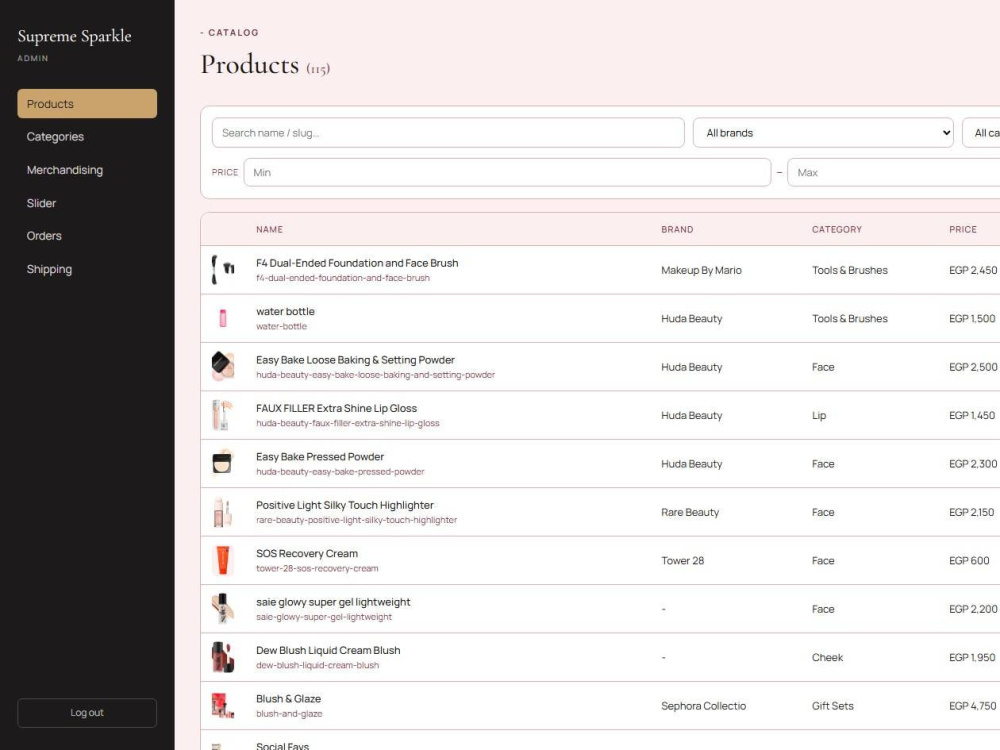
Task: Open the FAUX FILLER Lip Gloss thumbnail
Action: 223,415
